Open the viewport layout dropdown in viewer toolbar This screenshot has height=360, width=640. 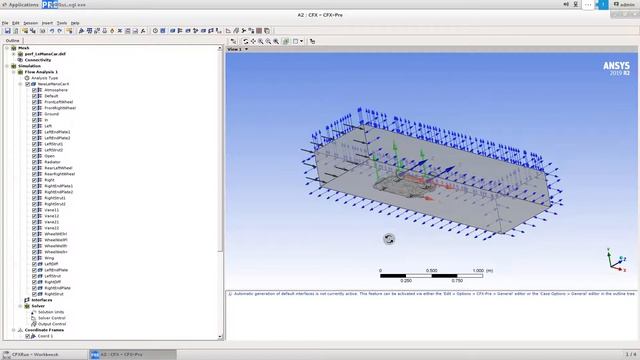(x=301, y=41)
